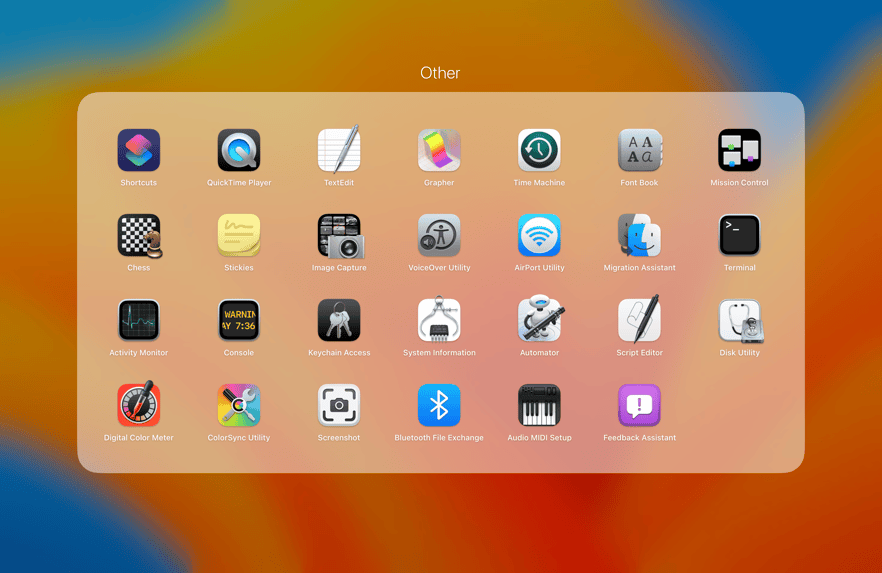This screenshot has height=573, width=882.
Task: Open Mission Control icon
Action: (739, 150)
